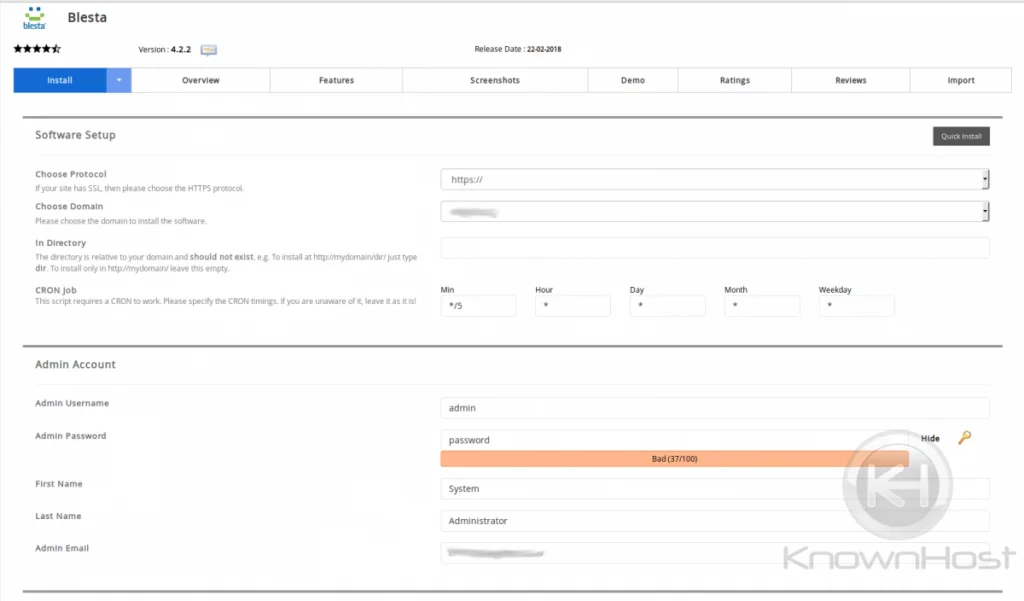The width and height of the screenshot is (1024, 601).
Task: Click the Software Setup heading
Action: coord(75,135)
